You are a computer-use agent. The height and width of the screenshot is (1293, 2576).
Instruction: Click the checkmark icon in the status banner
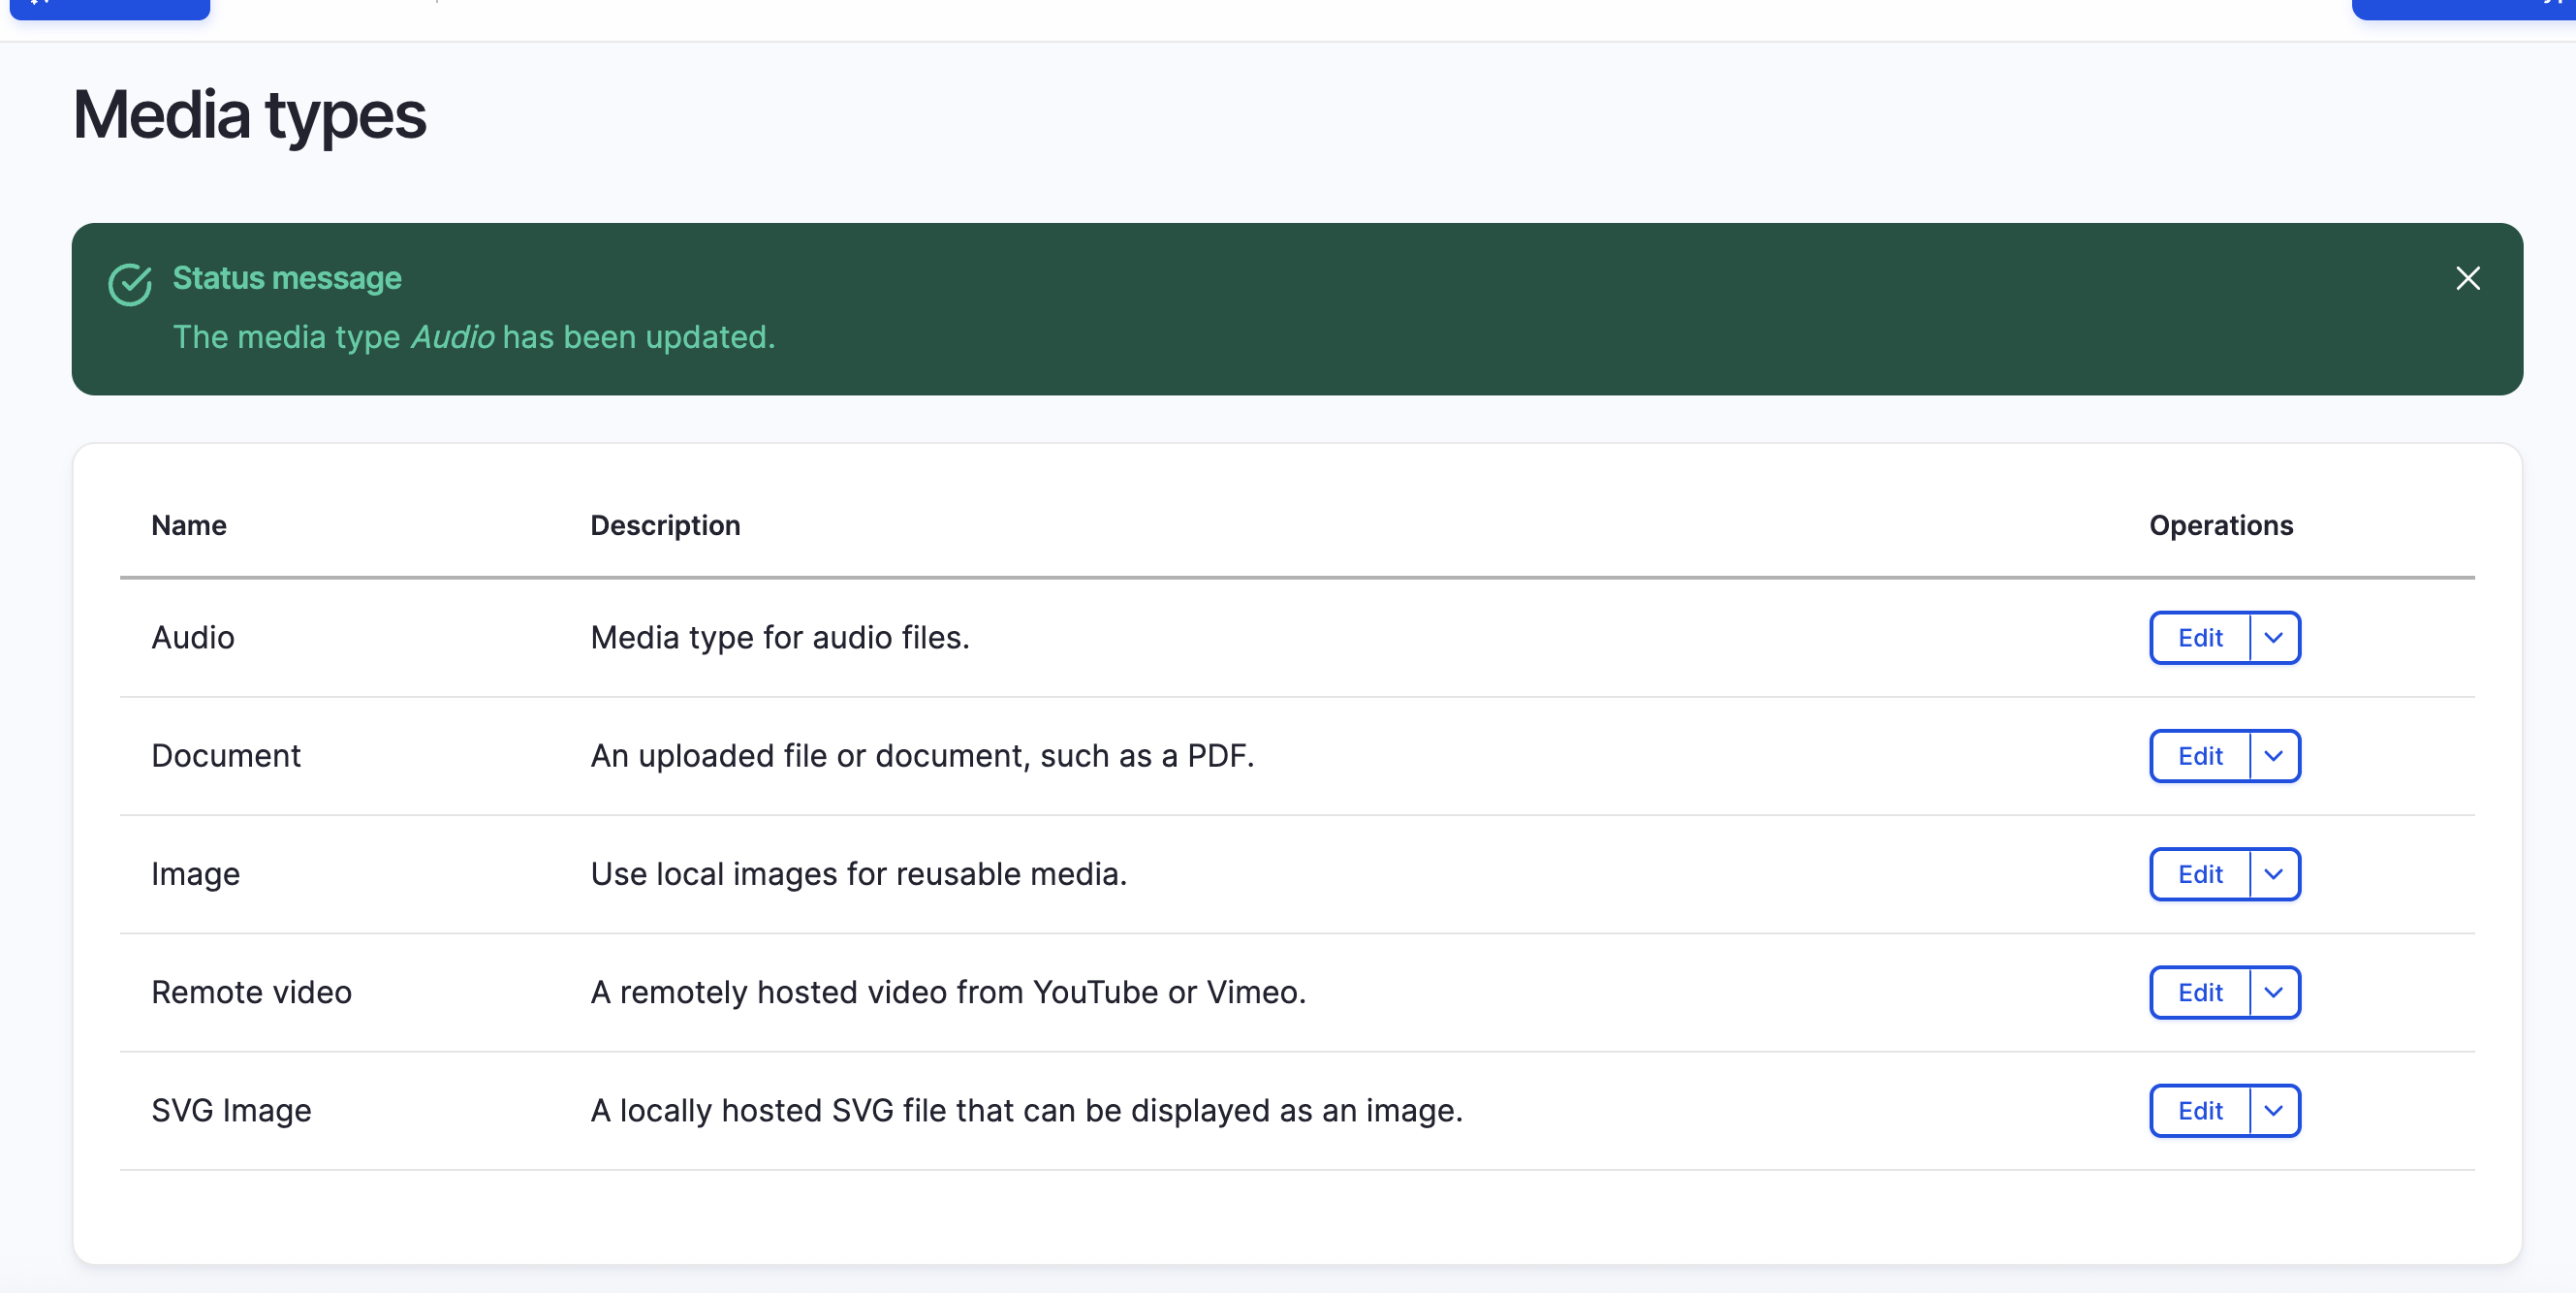[131, 284]
